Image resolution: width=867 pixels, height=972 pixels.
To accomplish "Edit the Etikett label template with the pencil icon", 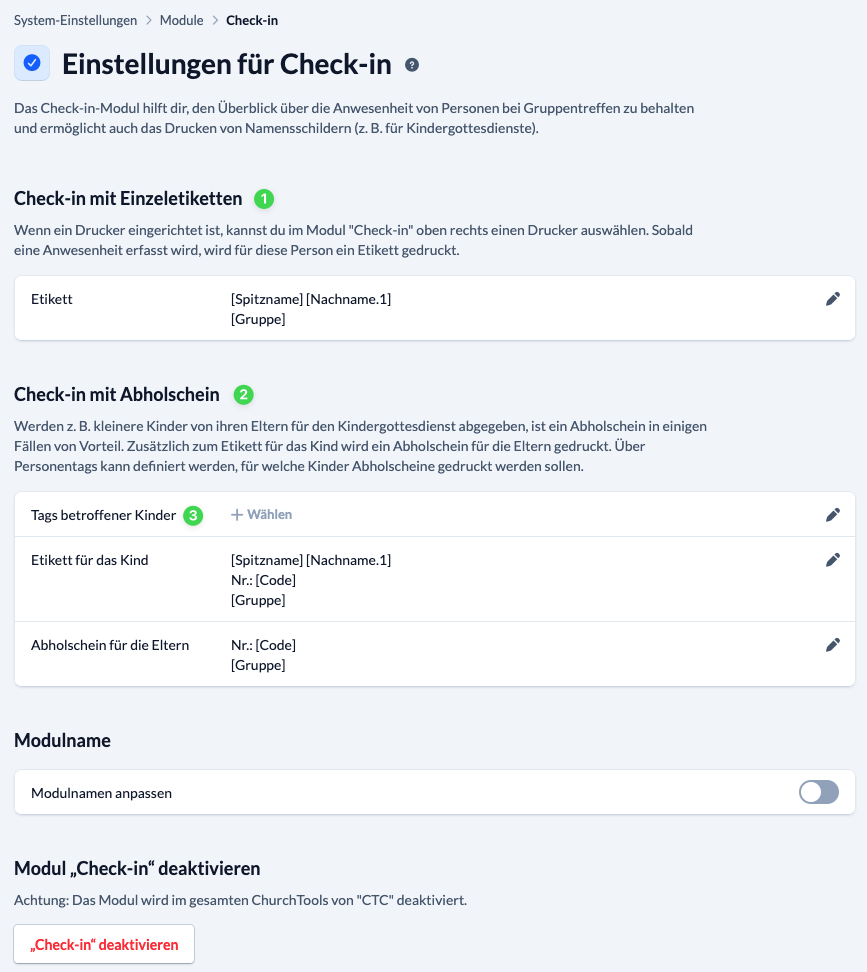I will tap(833, 299).
